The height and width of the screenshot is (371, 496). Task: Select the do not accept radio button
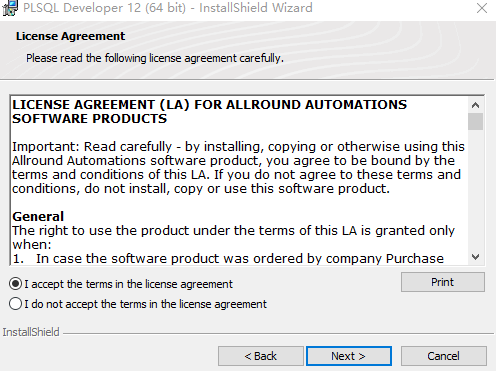tap(15, 304)
